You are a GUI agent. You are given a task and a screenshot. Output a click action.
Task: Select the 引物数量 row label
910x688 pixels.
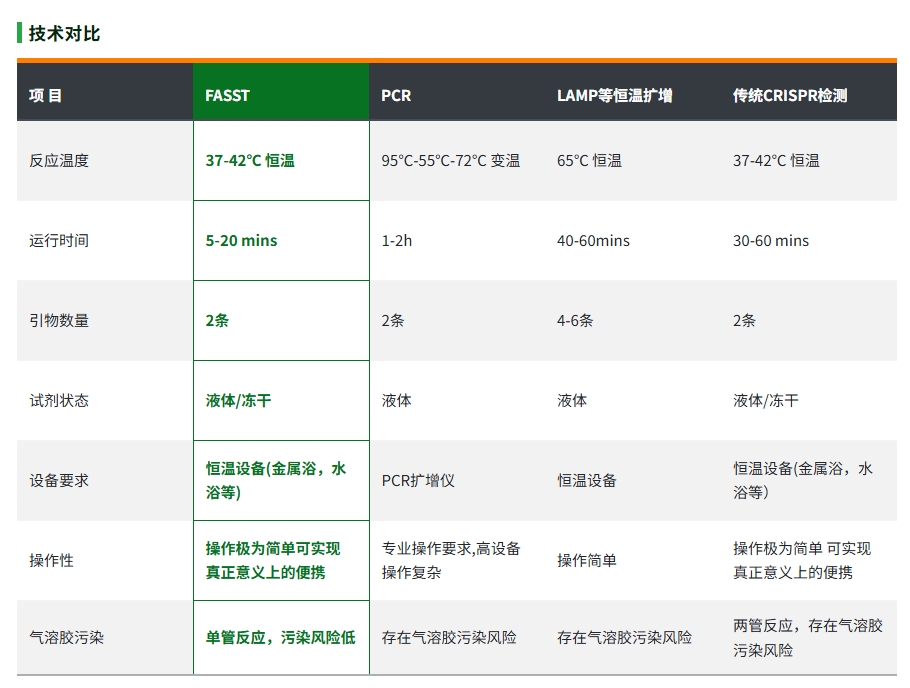(x=59, y=320)
